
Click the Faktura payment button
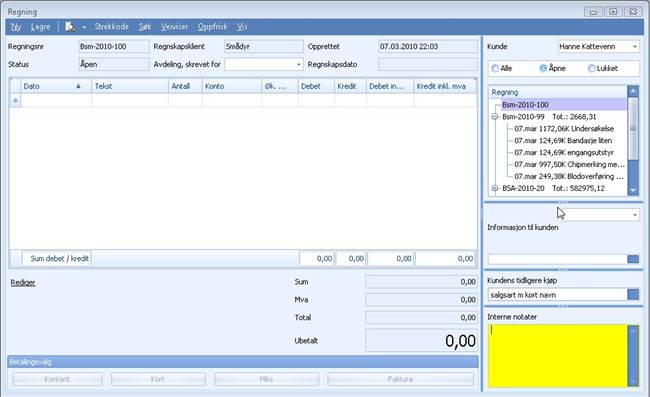click(400, 379)
